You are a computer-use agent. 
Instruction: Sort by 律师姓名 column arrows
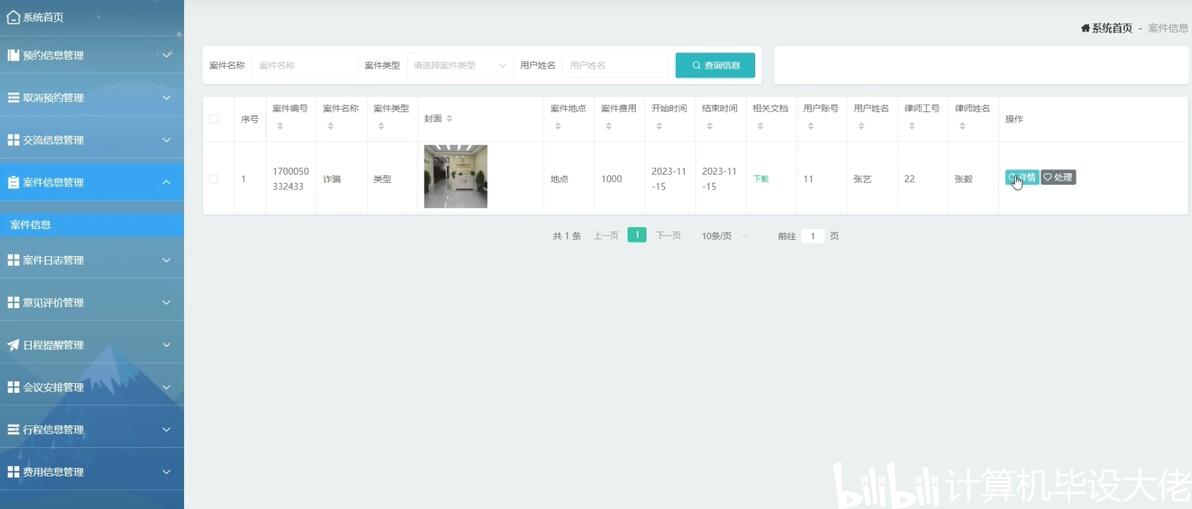click(x=962, y=126)
